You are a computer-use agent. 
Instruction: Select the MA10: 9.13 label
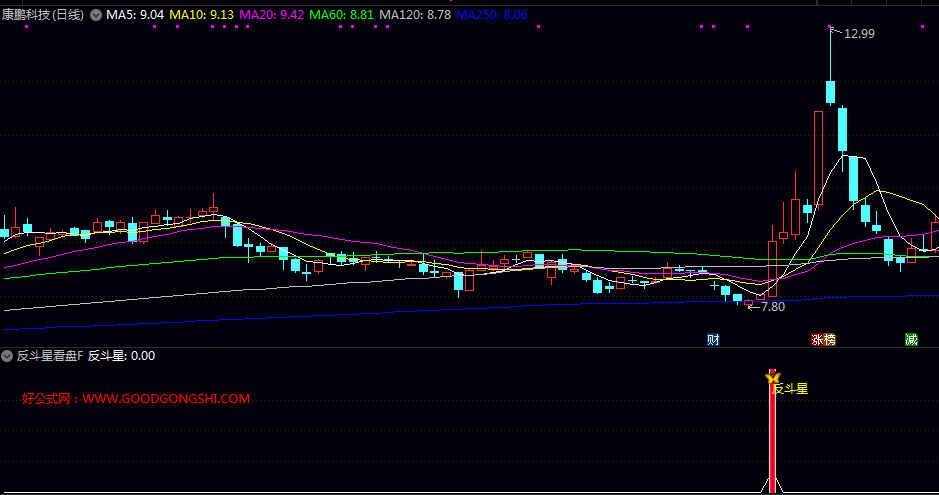click(x=201, y=15)
